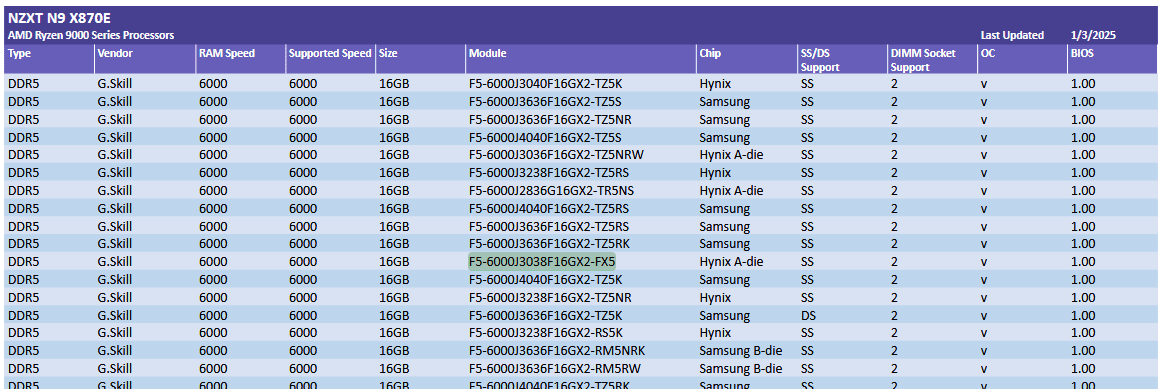
Task: Click the highlighted F5-6000J3038F16GX2-FX5 module cell
Action: 541,262
